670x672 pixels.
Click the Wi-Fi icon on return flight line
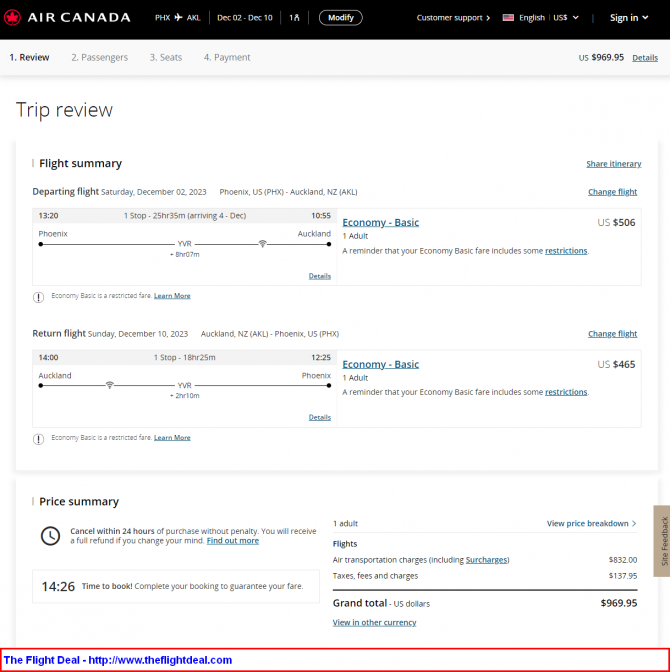(x=110, y=385)
